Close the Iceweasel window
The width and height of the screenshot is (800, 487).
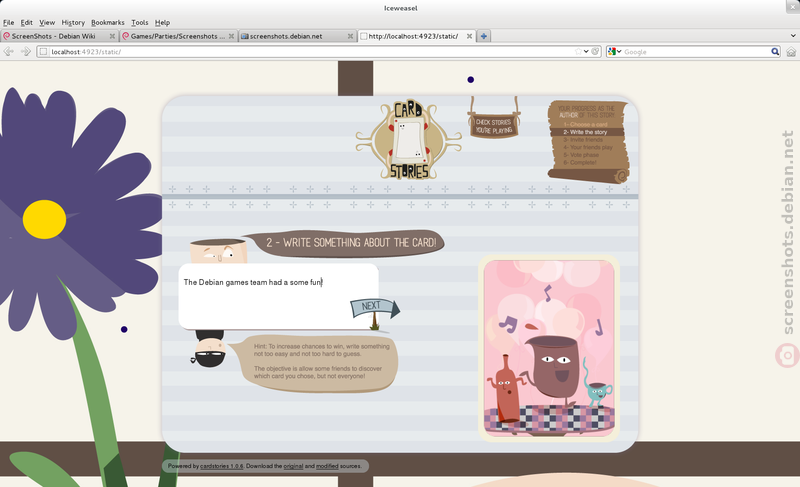792,7
